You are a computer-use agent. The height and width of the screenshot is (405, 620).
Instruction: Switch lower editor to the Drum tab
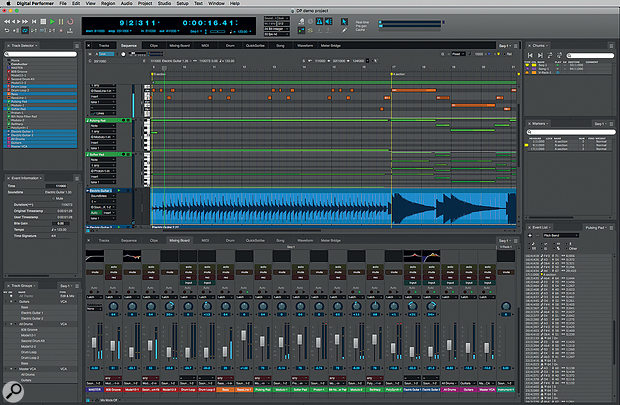[x=230, y=240]
